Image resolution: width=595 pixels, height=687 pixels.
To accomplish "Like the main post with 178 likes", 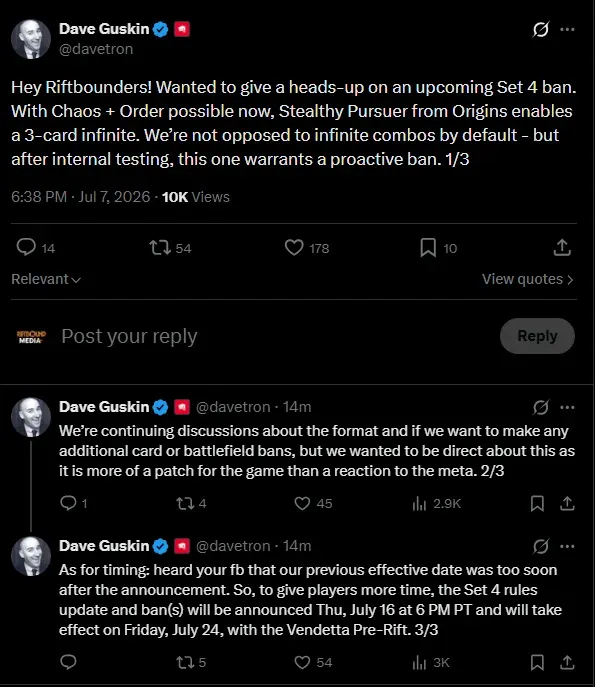I will pos(294,248).
